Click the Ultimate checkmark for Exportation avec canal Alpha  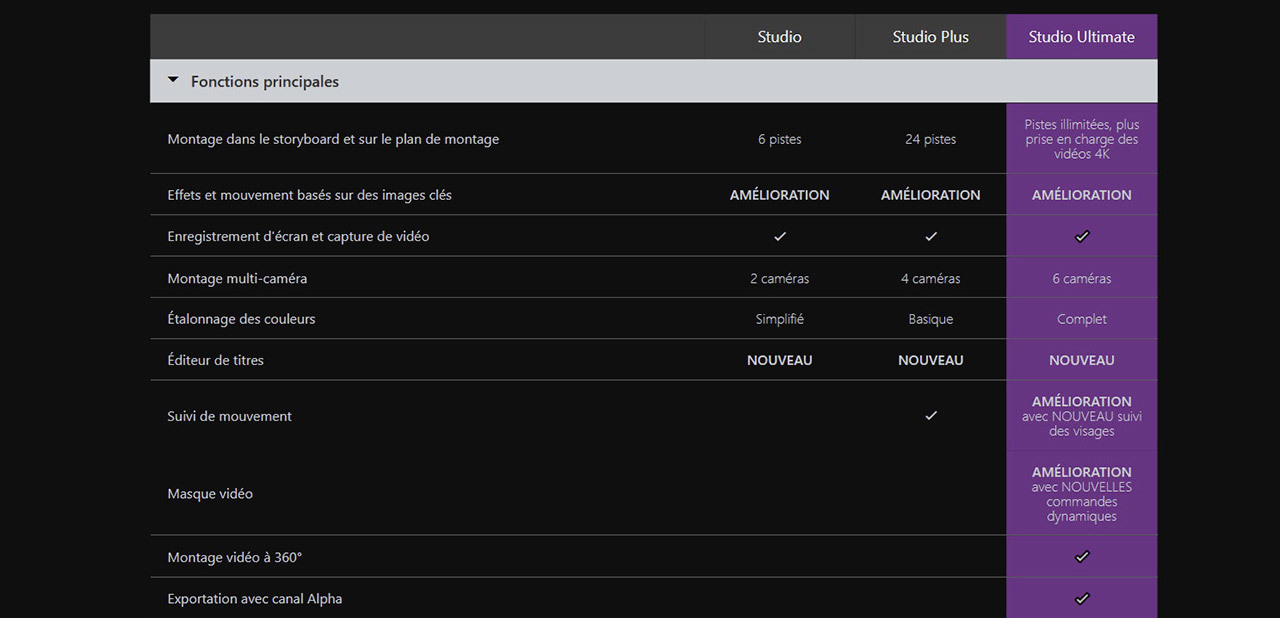(x=1081, y=598)
